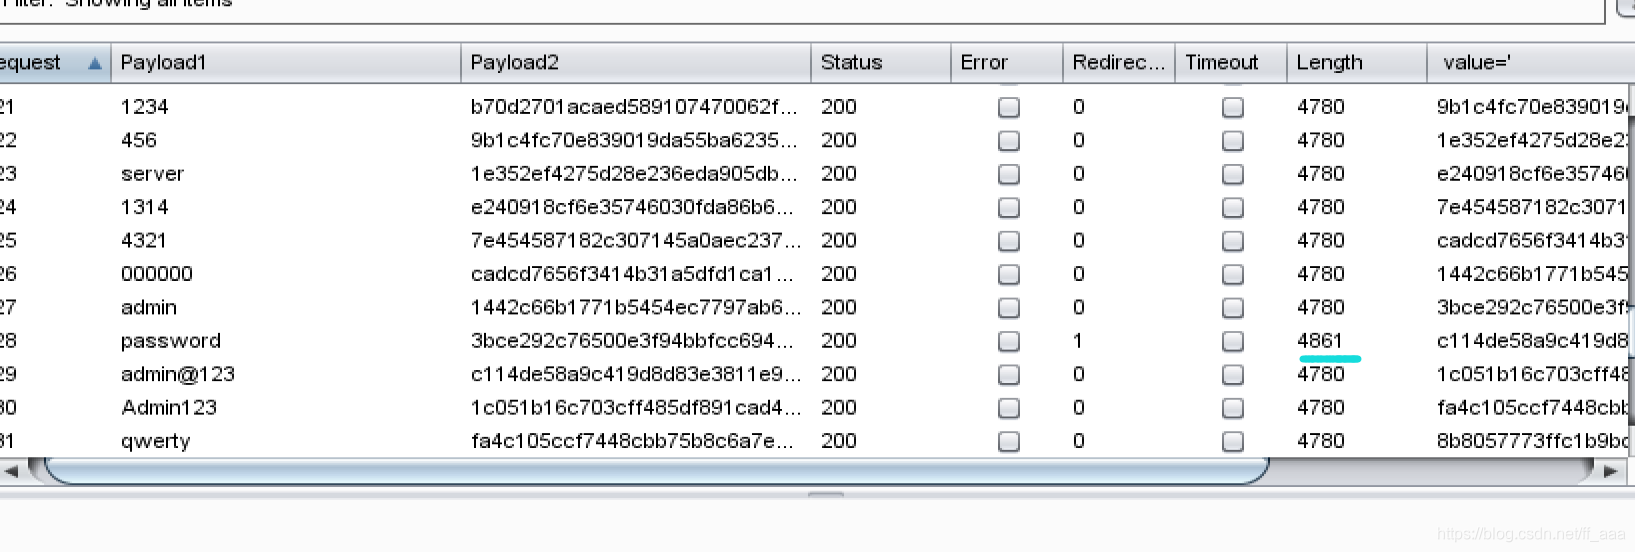Screen dimensions: 1635x552
Task: Sort by the Payload2 column header
Action: (x=635, y=62)
